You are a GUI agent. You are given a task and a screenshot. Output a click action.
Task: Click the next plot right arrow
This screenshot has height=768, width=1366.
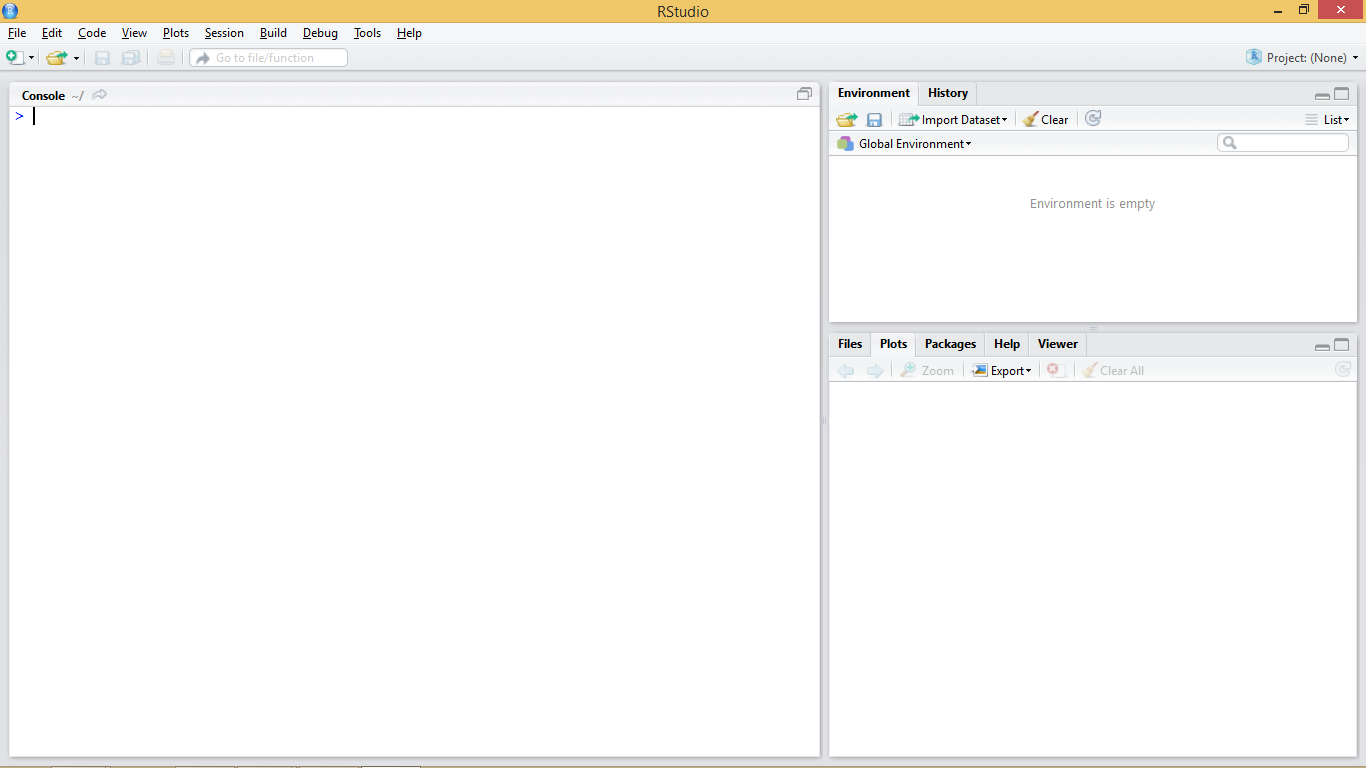pos(875,370)
